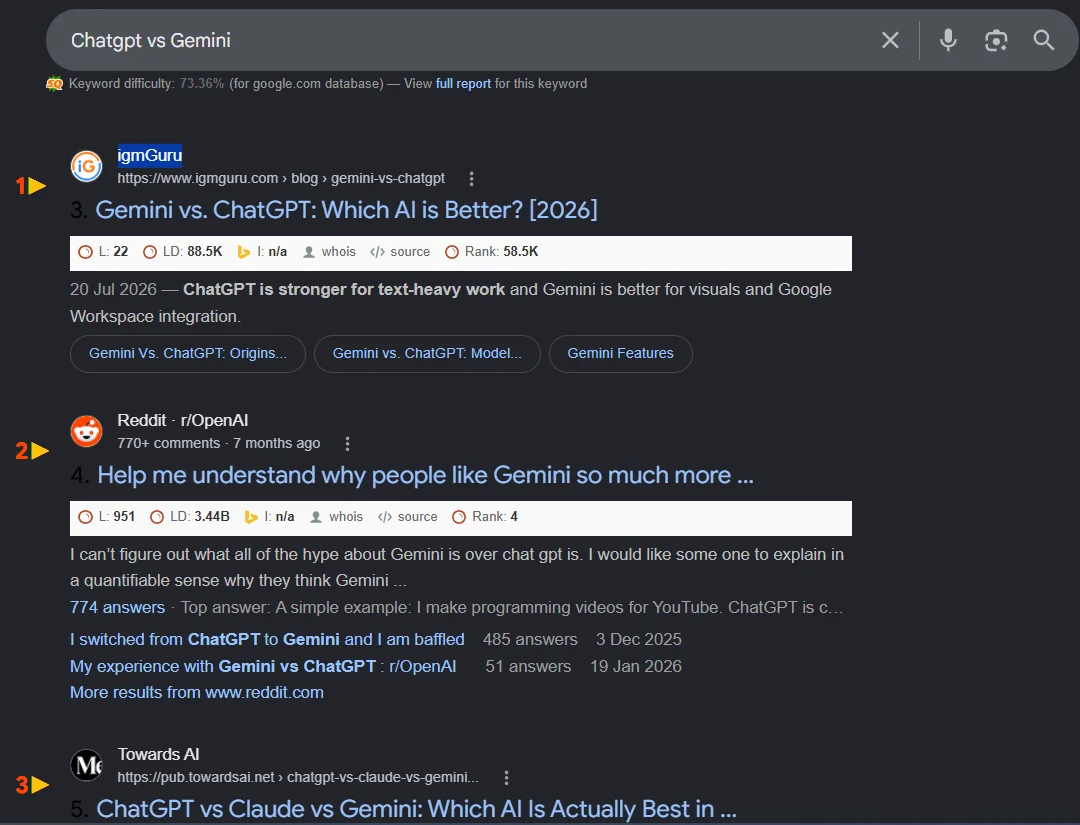Open the three-dot menu for Reddit result

pyautogui.click(x=347, y=444)
